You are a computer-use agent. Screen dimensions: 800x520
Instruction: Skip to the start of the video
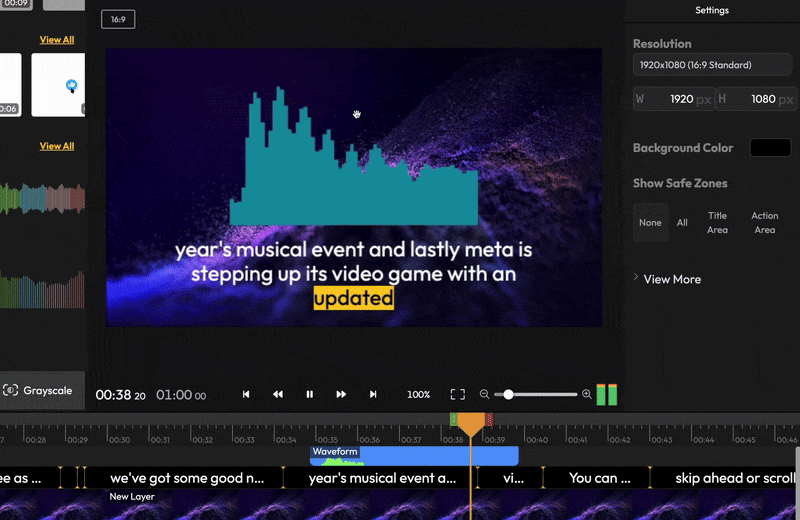point(246,394)
